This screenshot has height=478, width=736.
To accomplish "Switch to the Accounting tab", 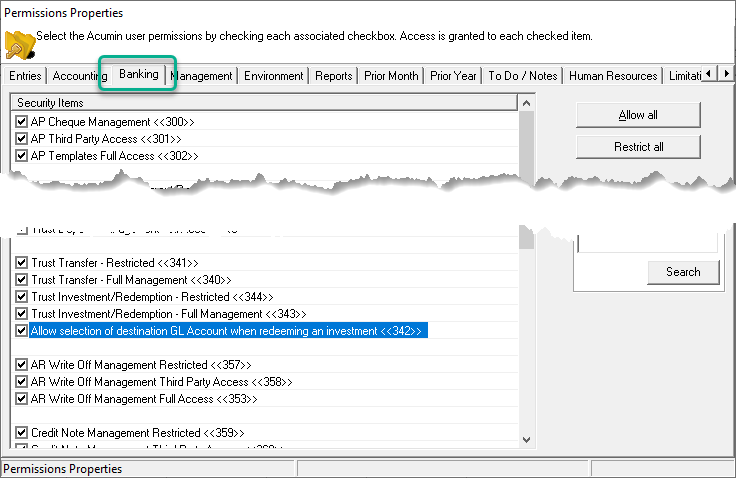I will coord(80,76).
